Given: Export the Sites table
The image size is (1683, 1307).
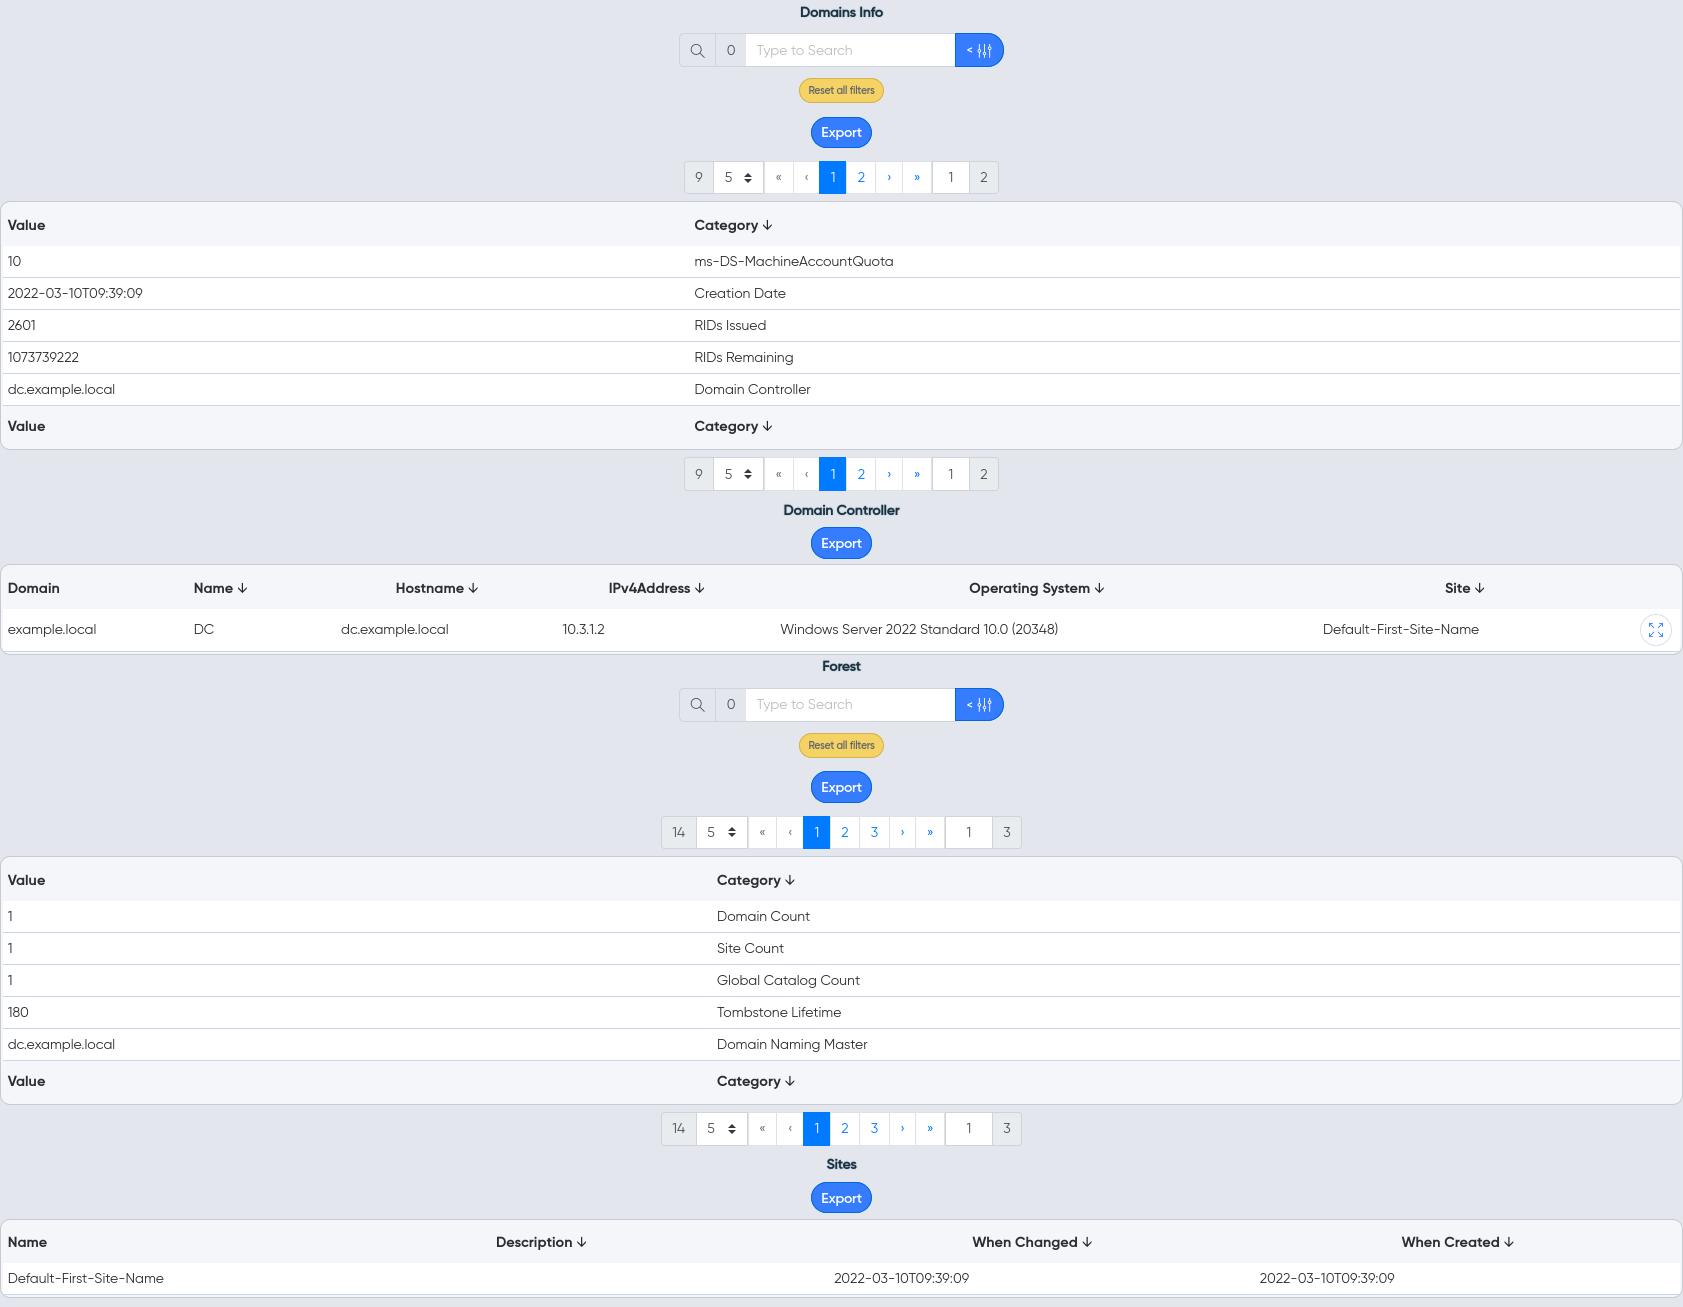Looking at the screenshot, I should pos(841,1198).
